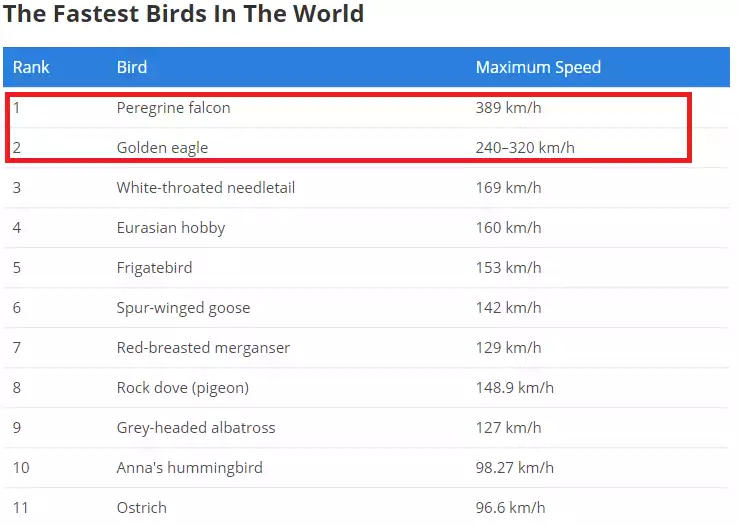The width and height of the screenshot is (738, 526).
Task: Select the Red-breasted merganser name
Action: click(203, 348)
